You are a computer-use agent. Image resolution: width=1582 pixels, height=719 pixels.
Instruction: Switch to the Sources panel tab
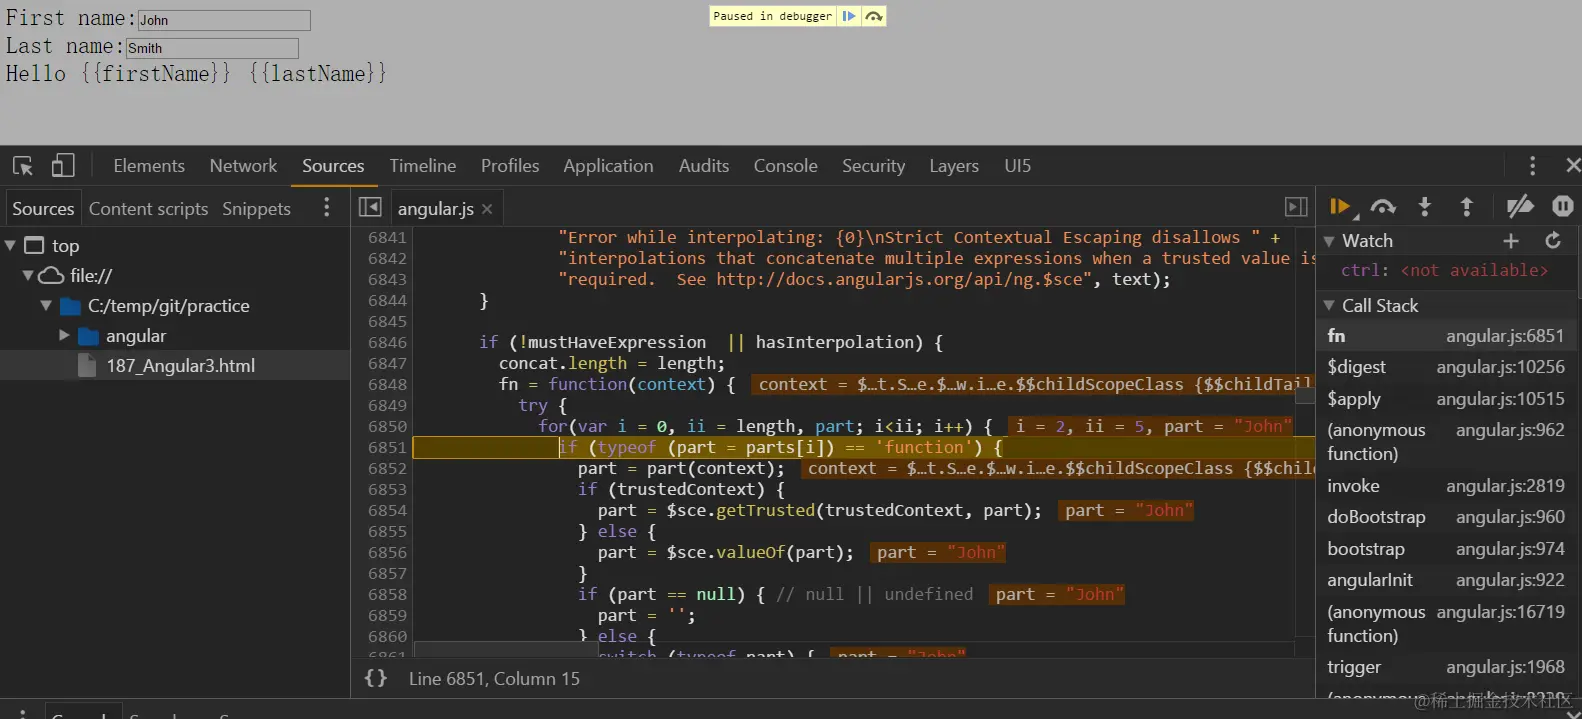click(x=333, y=166)
